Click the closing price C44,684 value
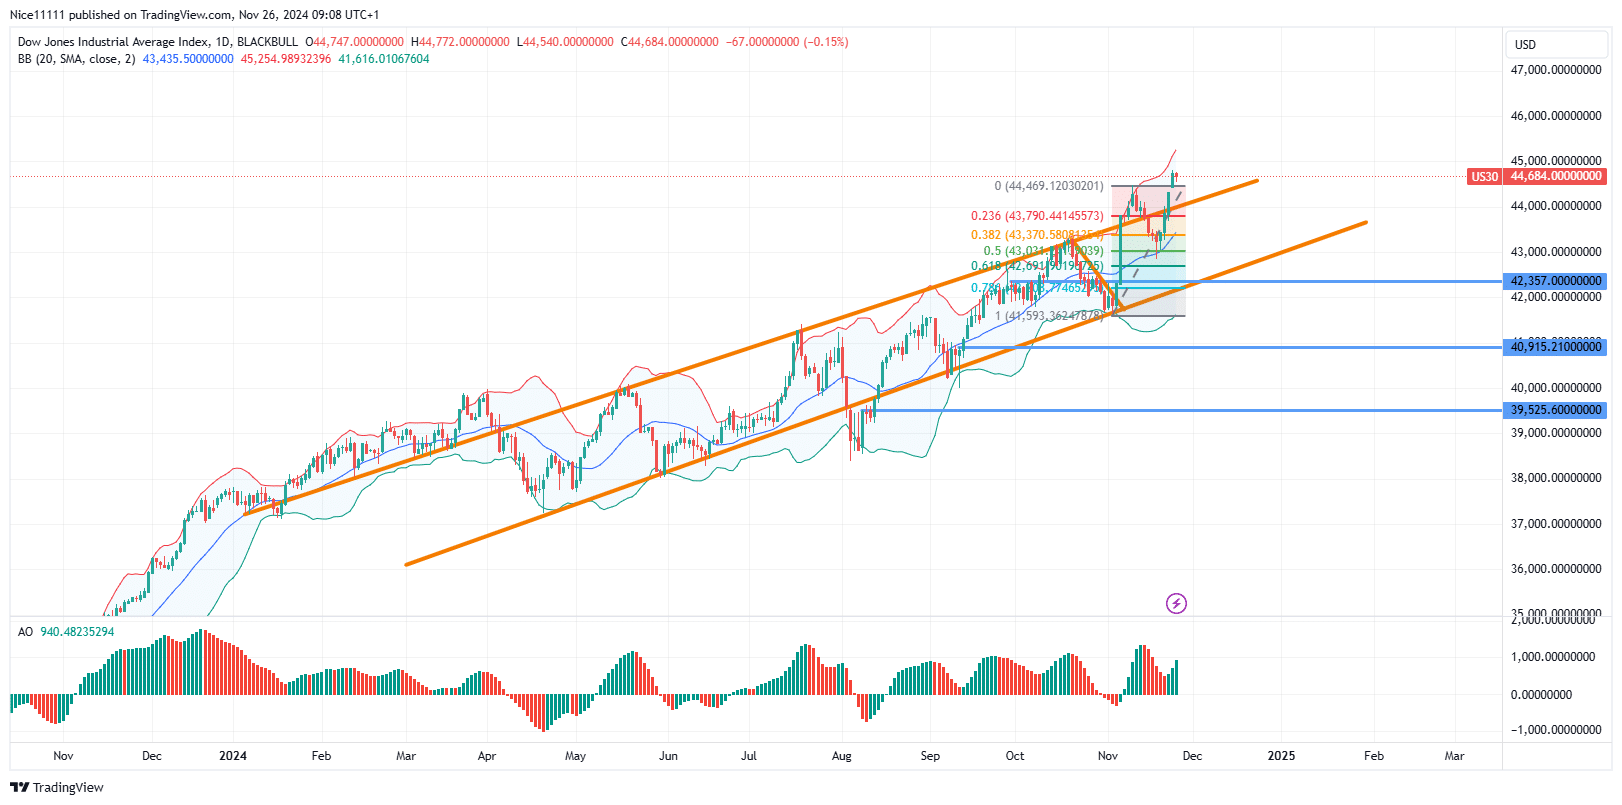Screen dimensions: 1622x805 click(670, 42)
